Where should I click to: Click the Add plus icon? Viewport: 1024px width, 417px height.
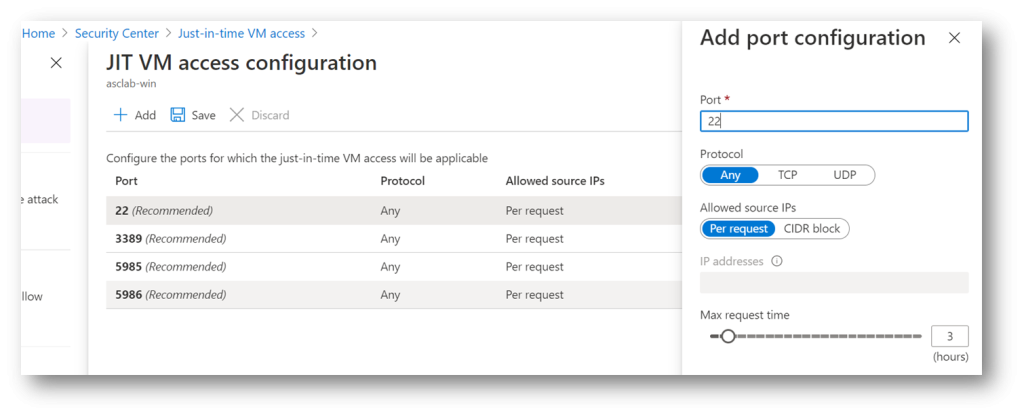[120, 115]
